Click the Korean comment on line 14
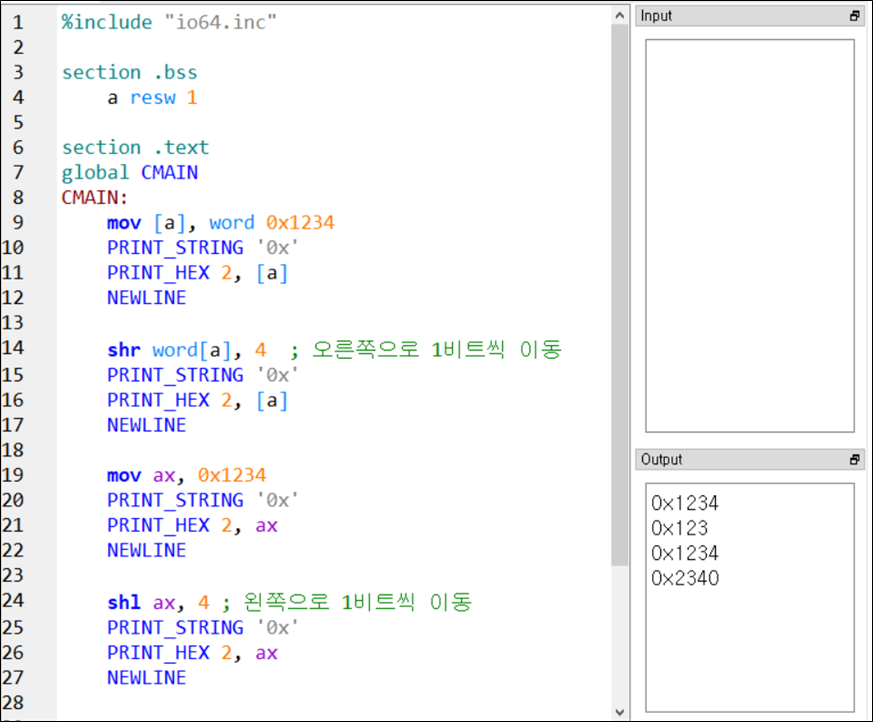The height and width of the screenshot is (722, 873). (x=426, y=350)
